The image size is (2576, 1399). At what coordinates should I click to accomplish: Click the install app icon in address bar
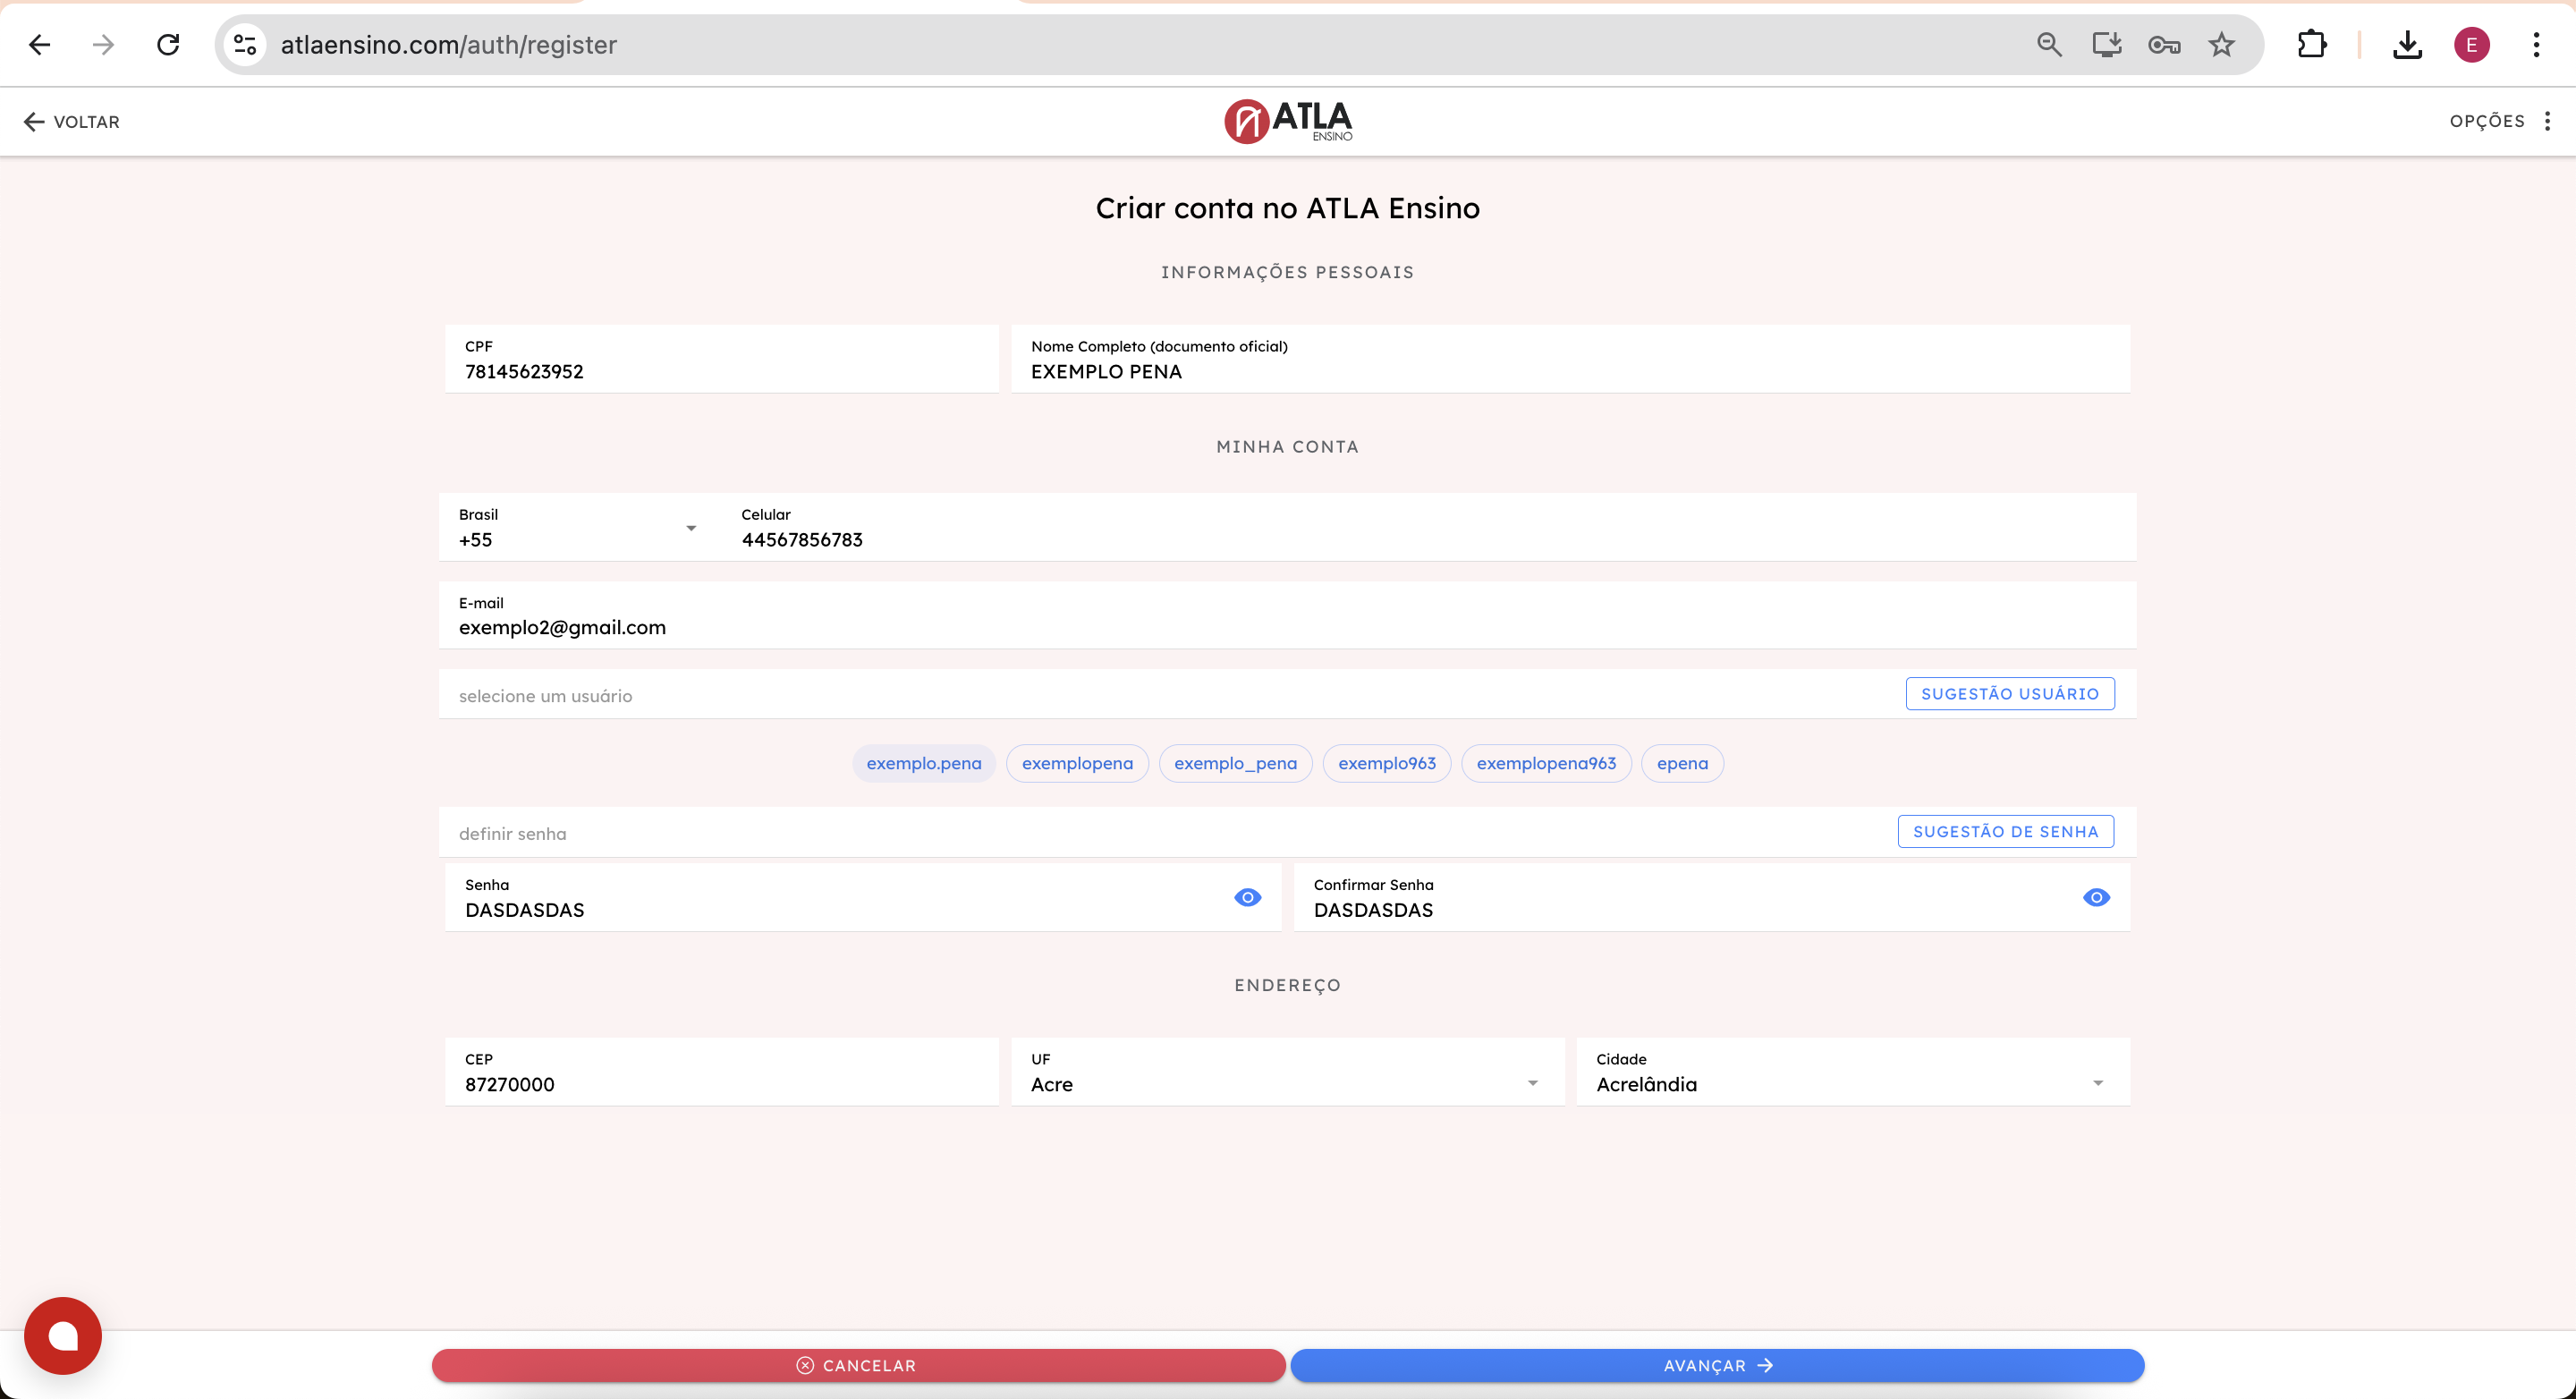(2107, 45)
